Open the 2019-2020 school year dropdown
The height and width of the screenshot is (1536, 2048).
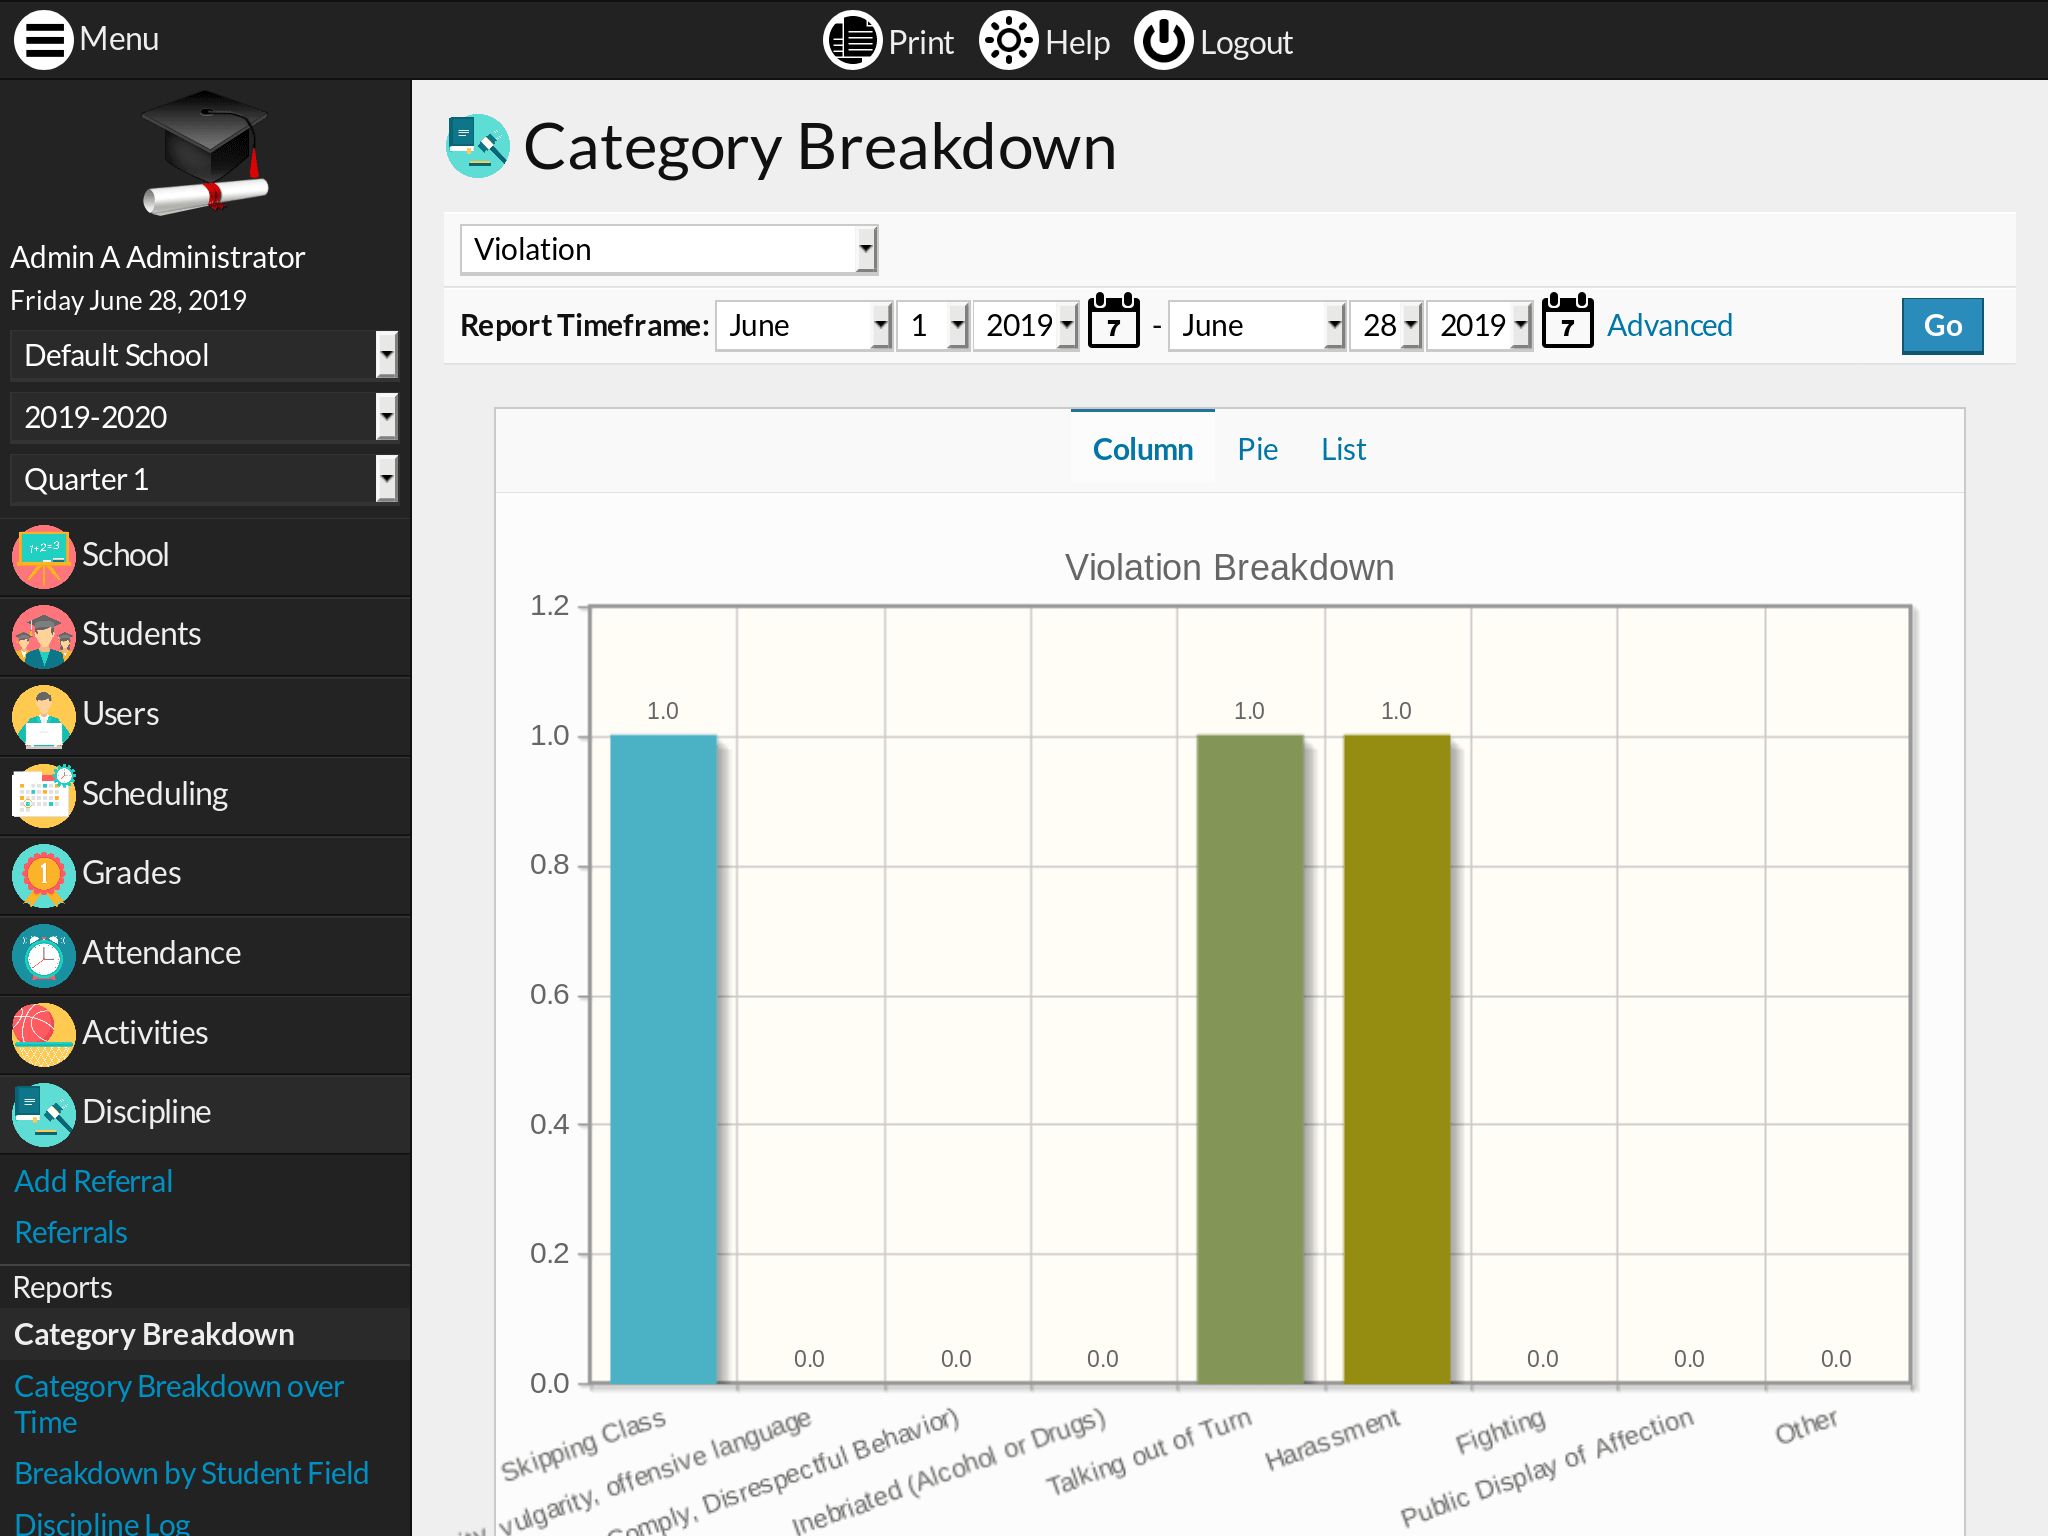pos(204,417)
